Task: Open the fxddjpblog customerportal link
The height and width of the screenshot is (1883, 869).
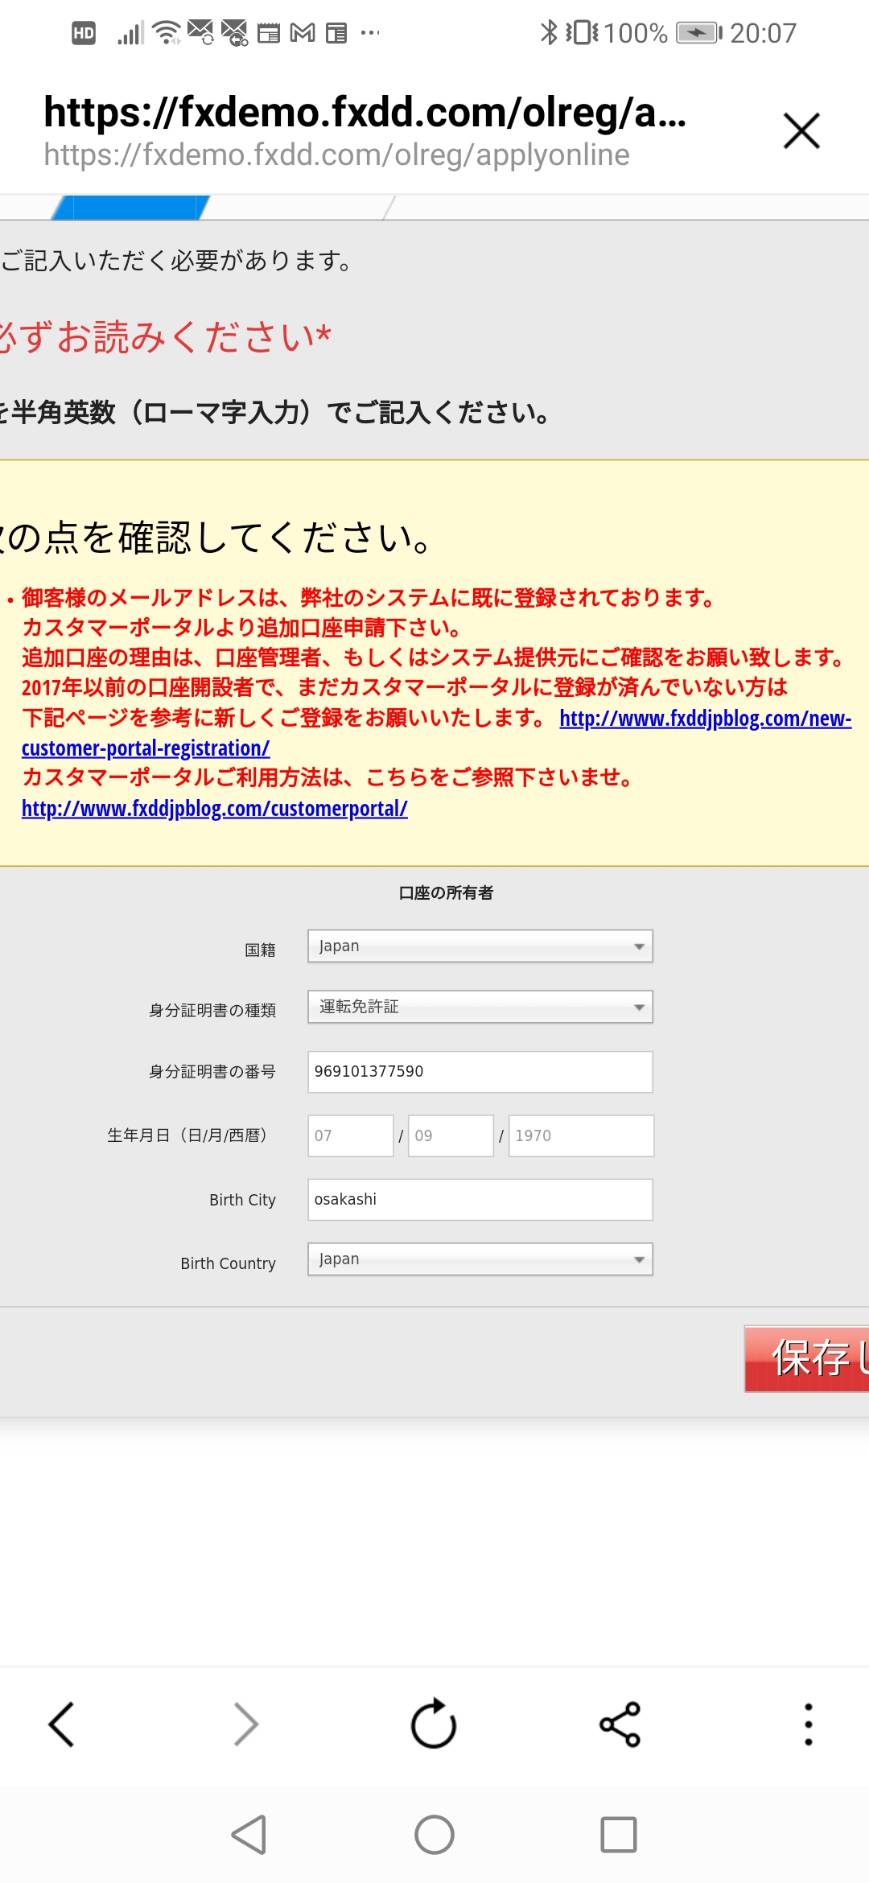Action: point(214,809)
